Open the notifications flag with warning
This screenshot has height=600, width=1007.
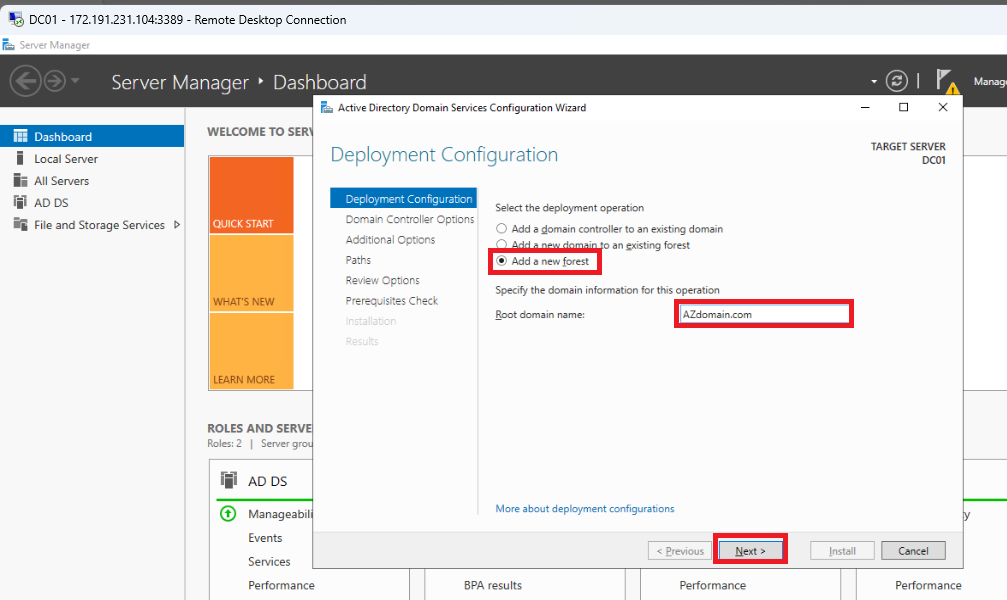click(x=947, y=81)
